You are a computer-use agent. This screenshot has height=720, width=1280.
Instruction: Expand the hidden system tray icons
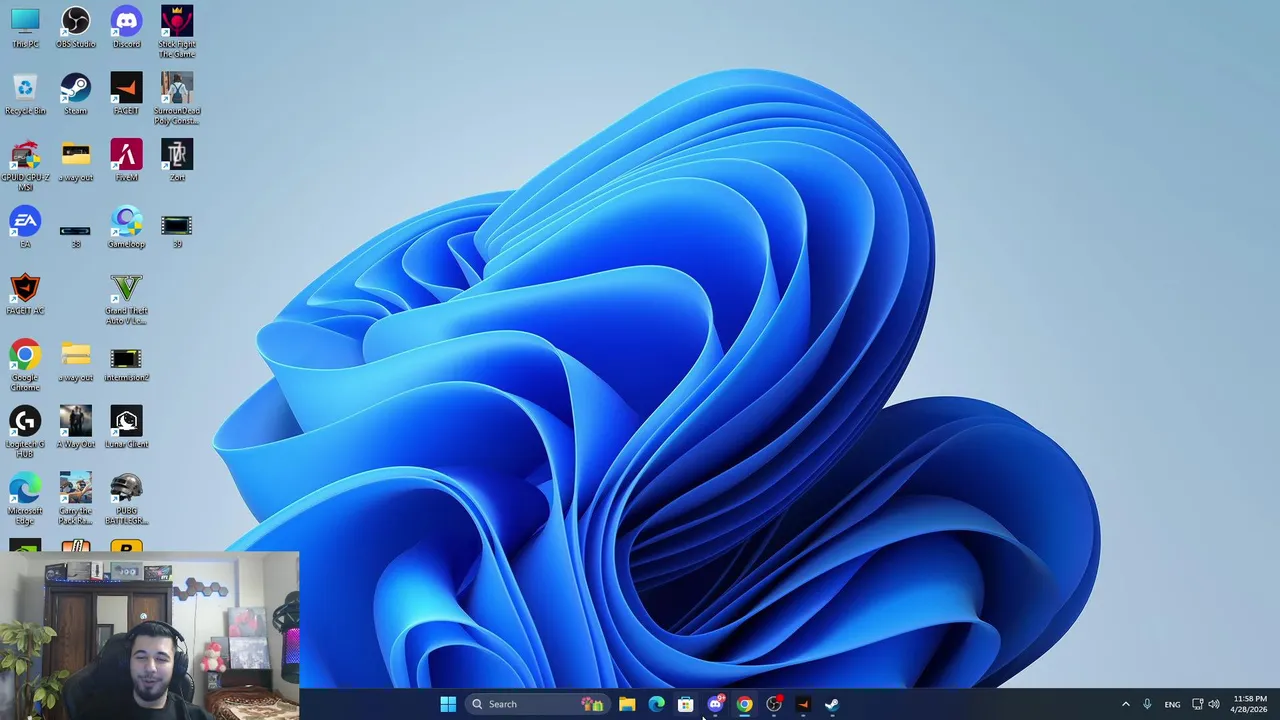pyautogui.click(x=1125, y=704)
